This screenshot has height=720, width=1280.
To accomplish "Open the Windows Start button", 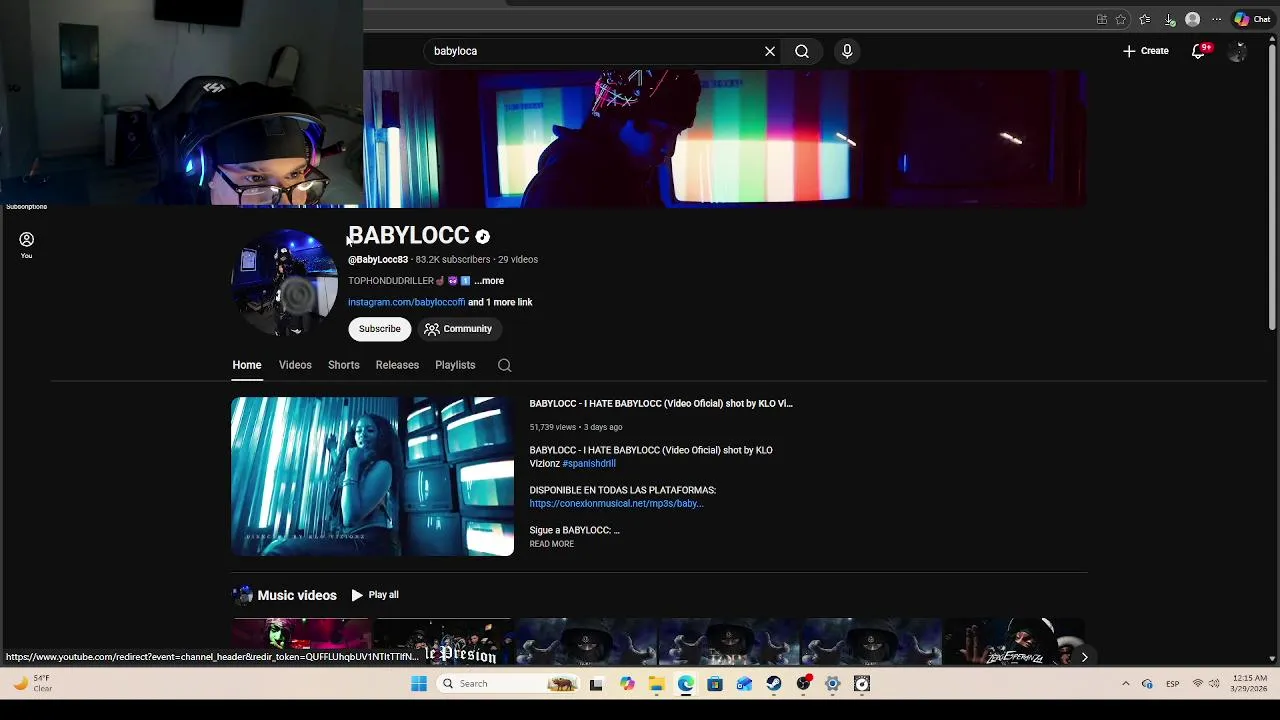I will point(419,684).
